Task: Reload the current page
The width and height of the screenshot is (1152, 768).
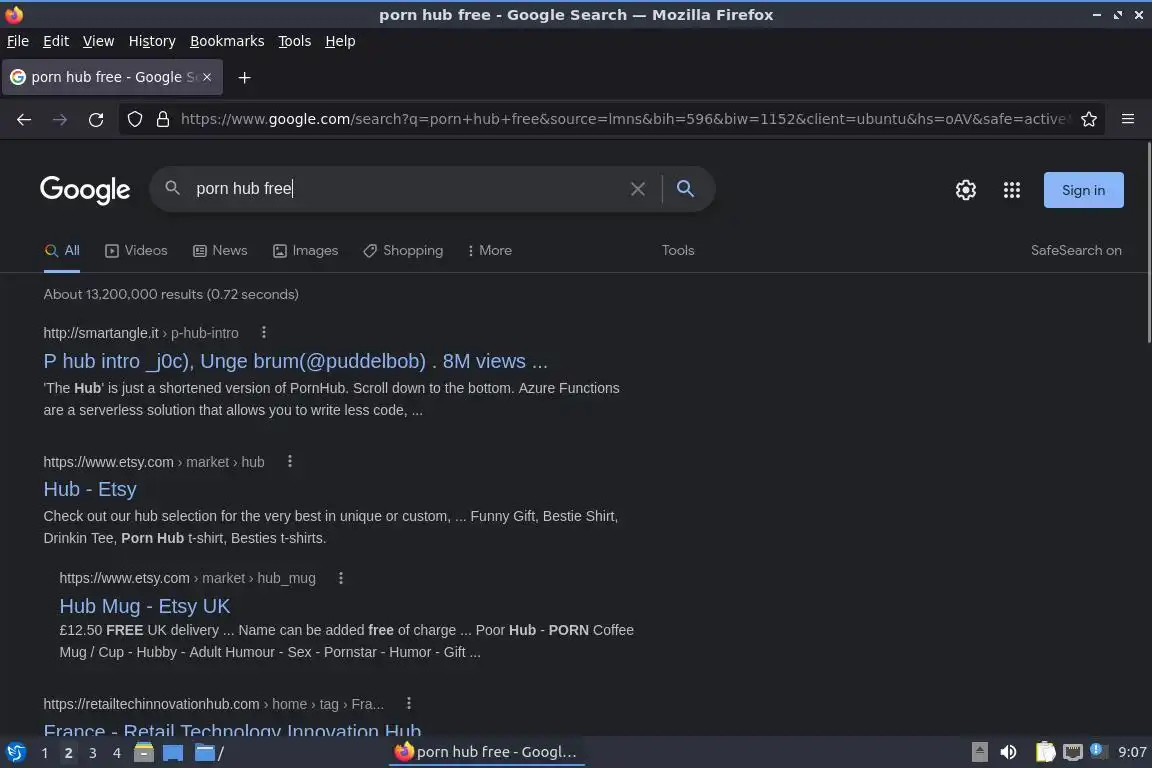Action: 96,119
